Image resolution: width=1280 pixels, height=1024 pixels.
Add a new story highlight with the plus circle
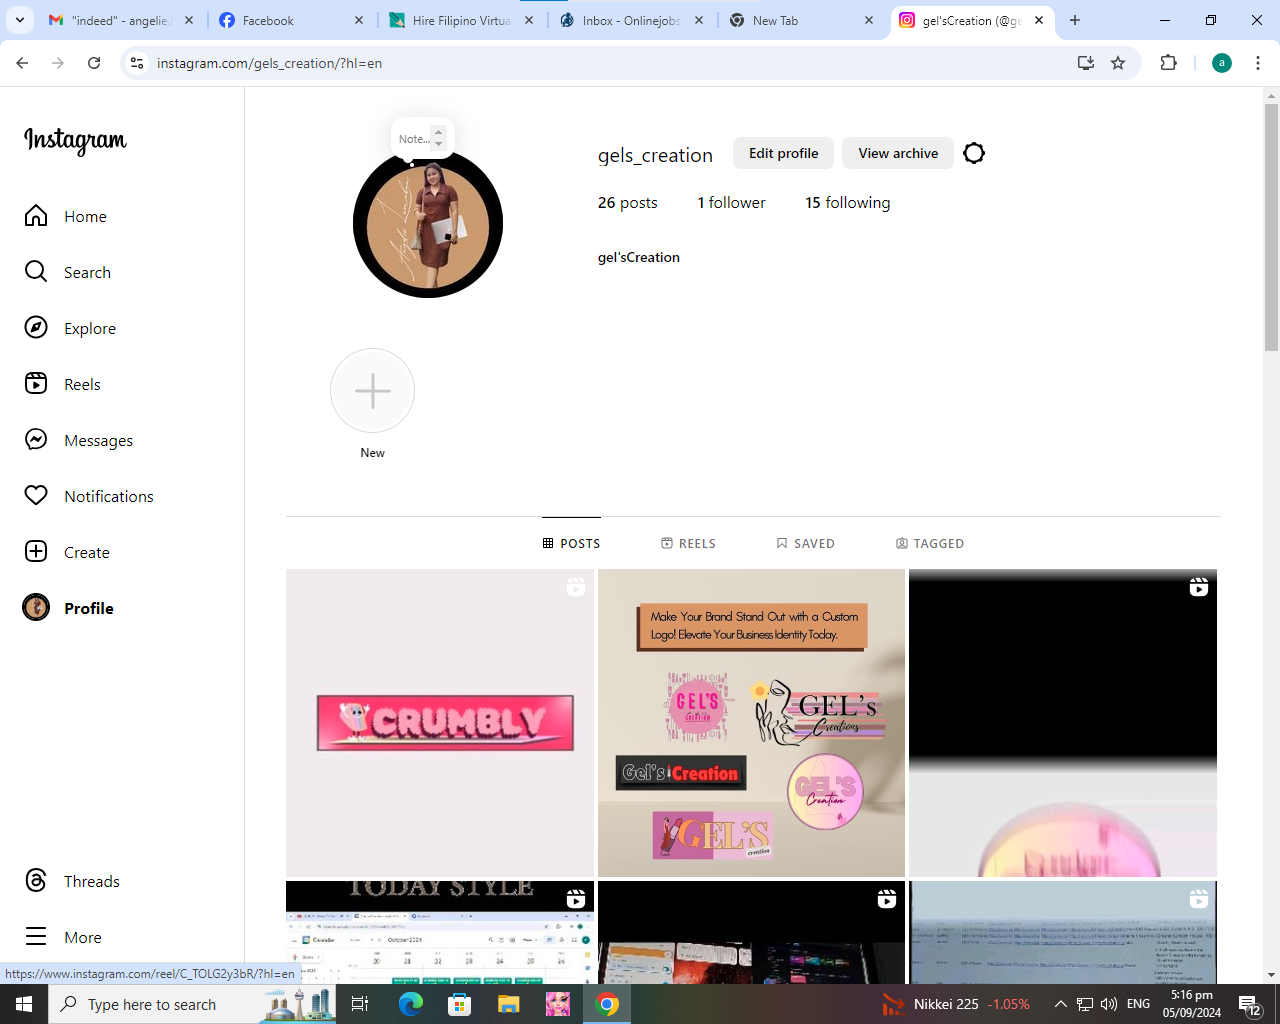click(372, 391)
